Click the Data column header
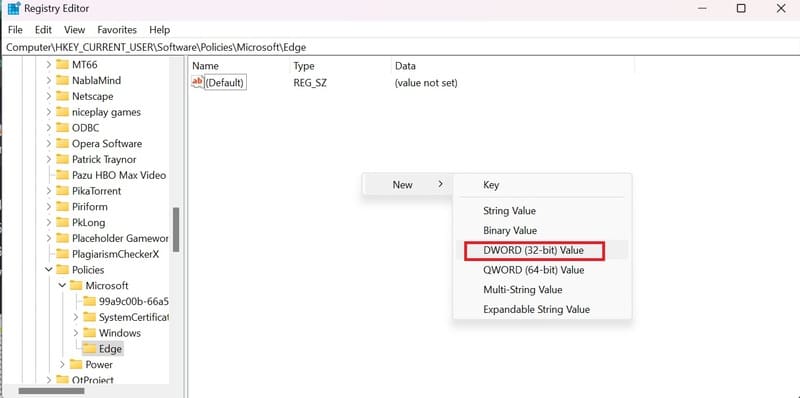The image size is (800, 398). [x=513, y=66]
